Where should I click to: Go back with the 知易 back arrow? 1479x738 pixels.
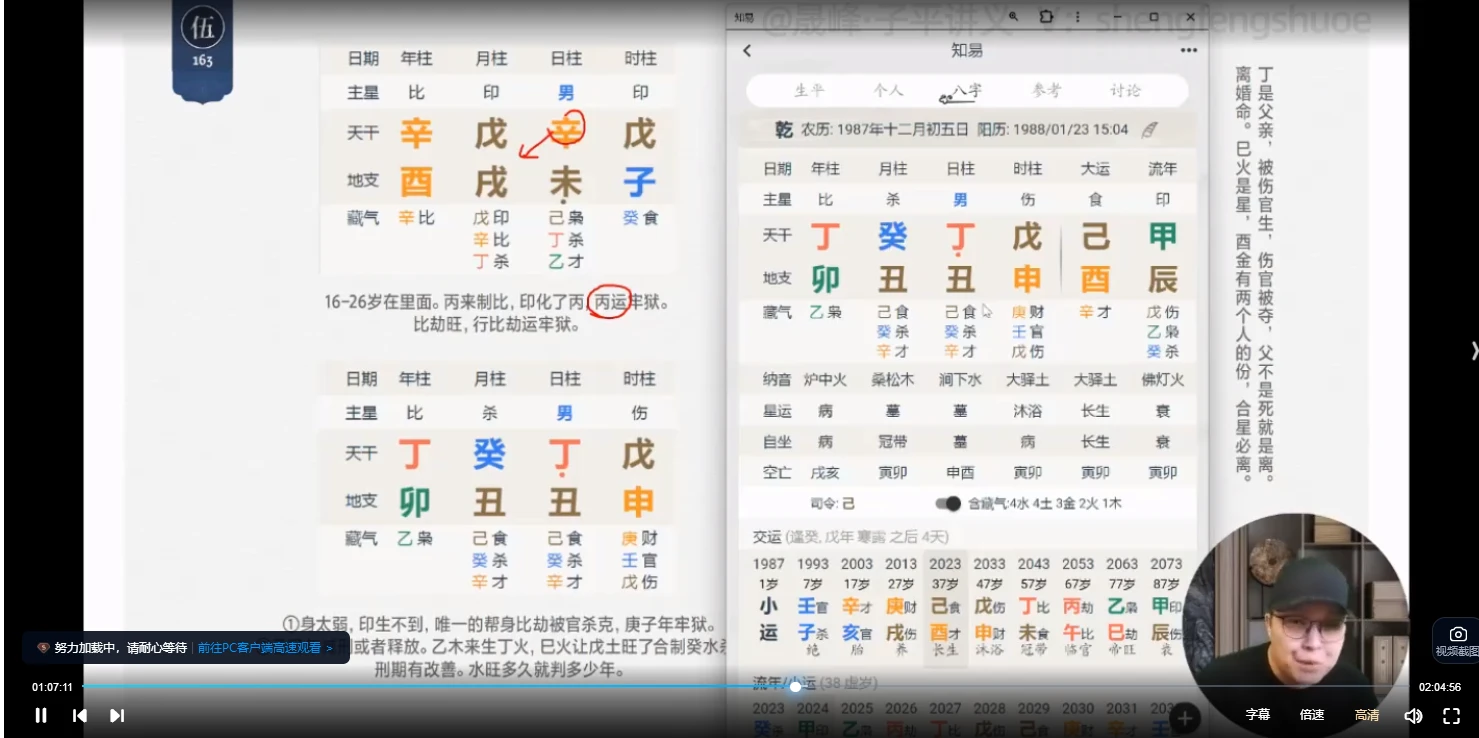point(747,50)
